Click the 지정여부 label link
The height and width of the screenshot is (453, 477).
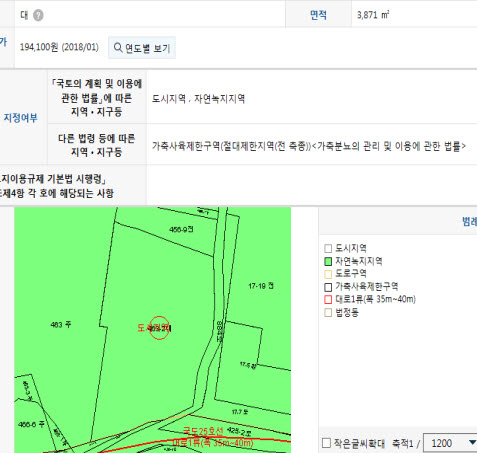20,118
